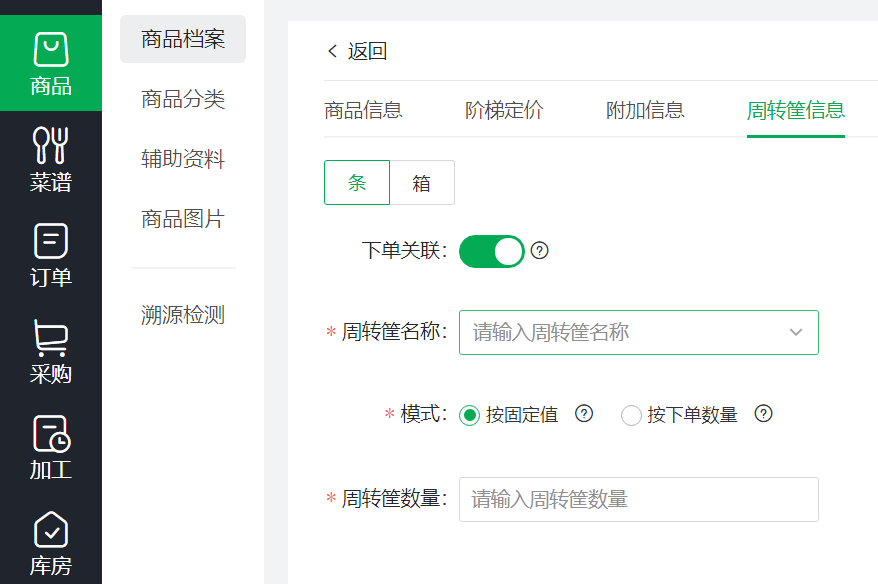Image resolution: width=878 pixels, height=584 pixels.
Task: Click the dropdown arrow in 周转筐名称 field
Action: point(796,333)
